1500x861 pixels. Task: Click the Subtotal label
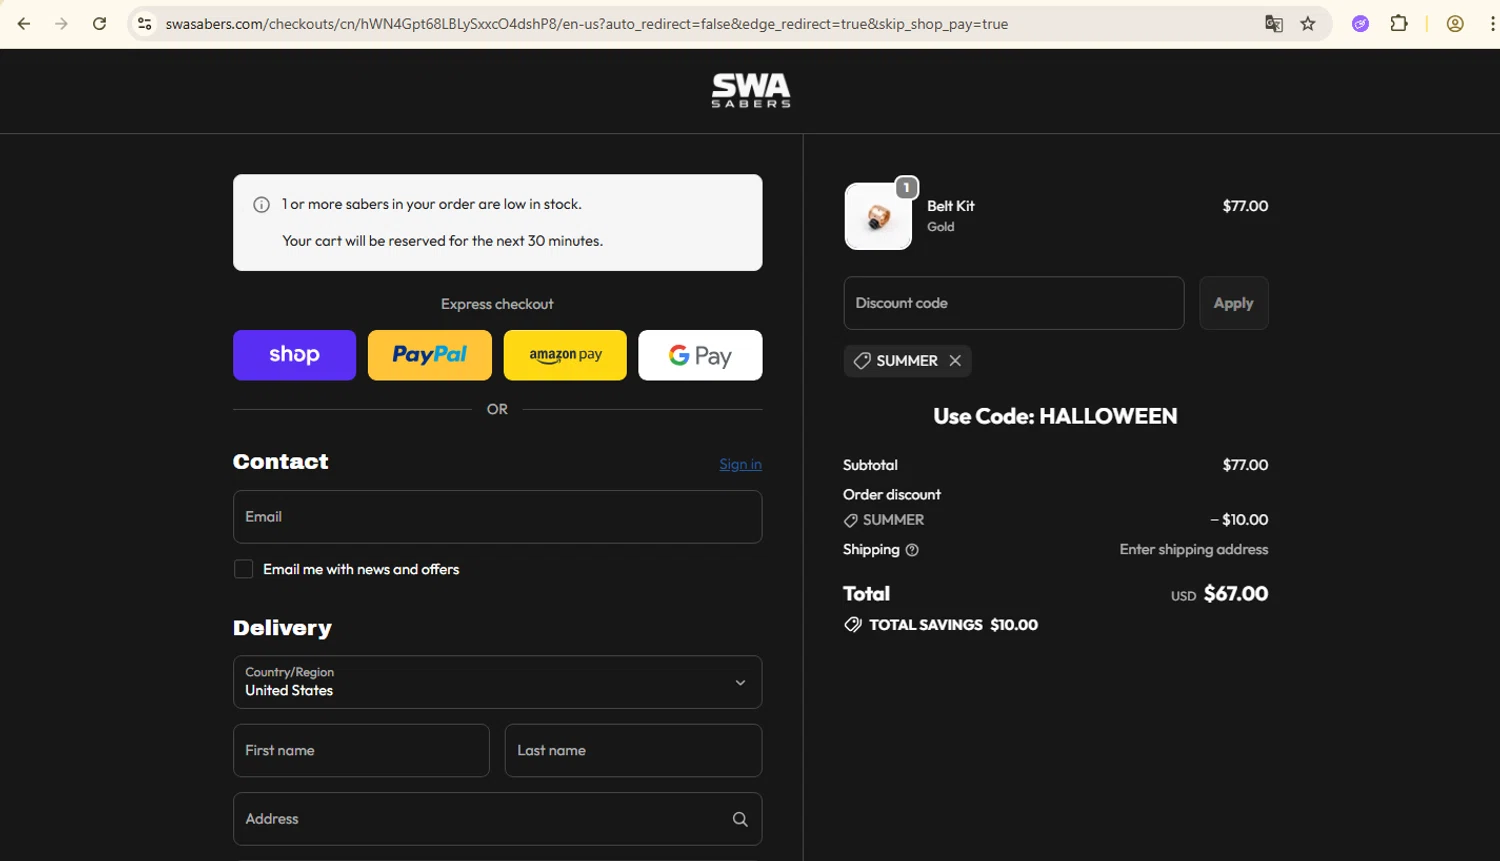point(870,465)
